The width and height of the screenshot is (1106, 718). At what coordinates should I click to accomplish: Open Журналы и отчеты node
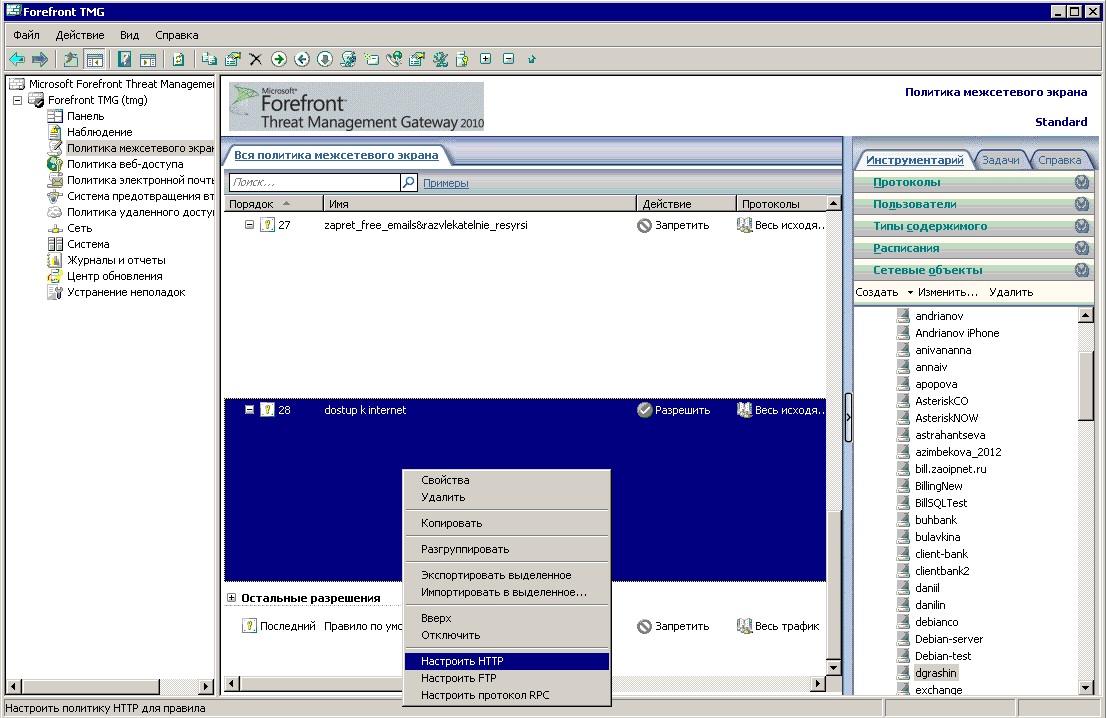point(116,260)
